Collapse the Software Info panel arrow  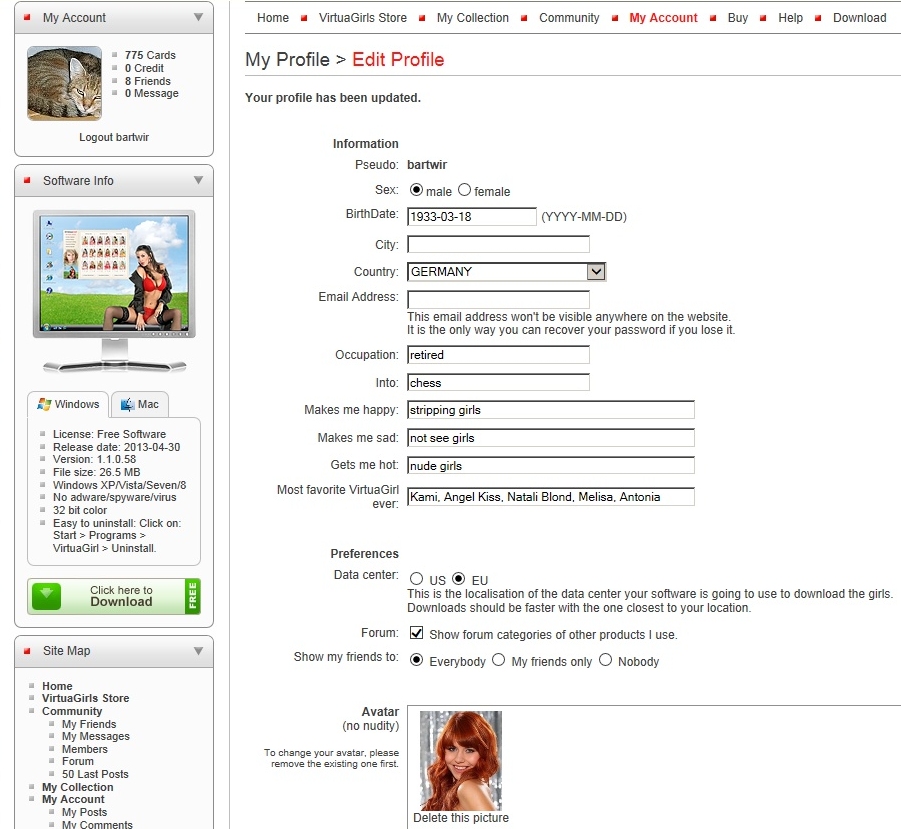coord(198,181)
